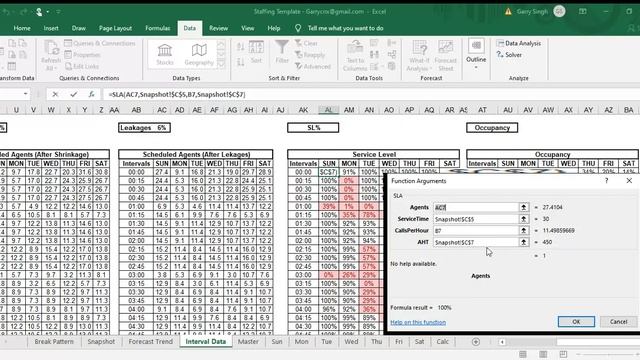Open the Review ribbon tab
This screenshot has width=640, height=360.
[218, 28]
